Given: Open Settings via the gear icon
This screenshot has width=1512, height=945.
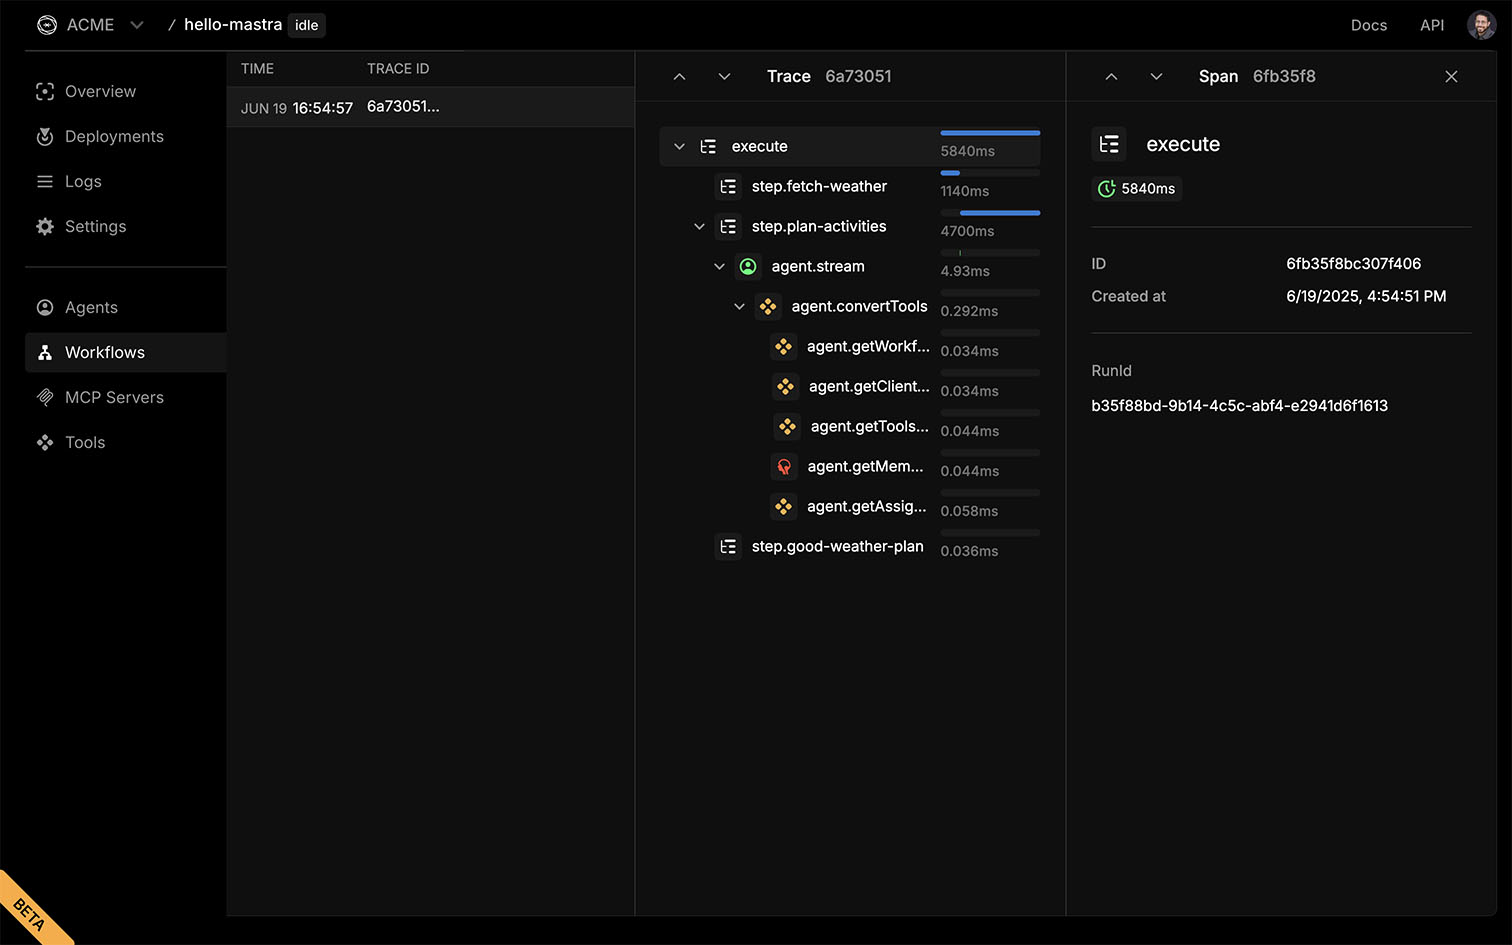Looking at the screenshot, I should tap(45, 226).
